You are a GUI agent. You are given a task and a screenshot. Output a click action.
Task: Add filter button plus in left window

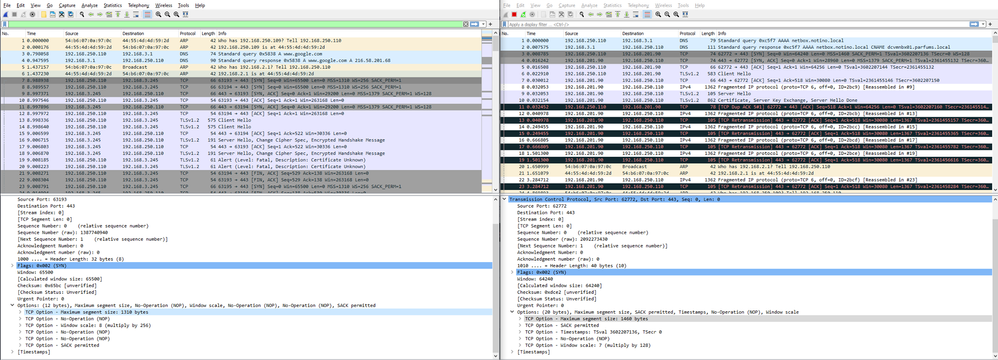[489, 24]
